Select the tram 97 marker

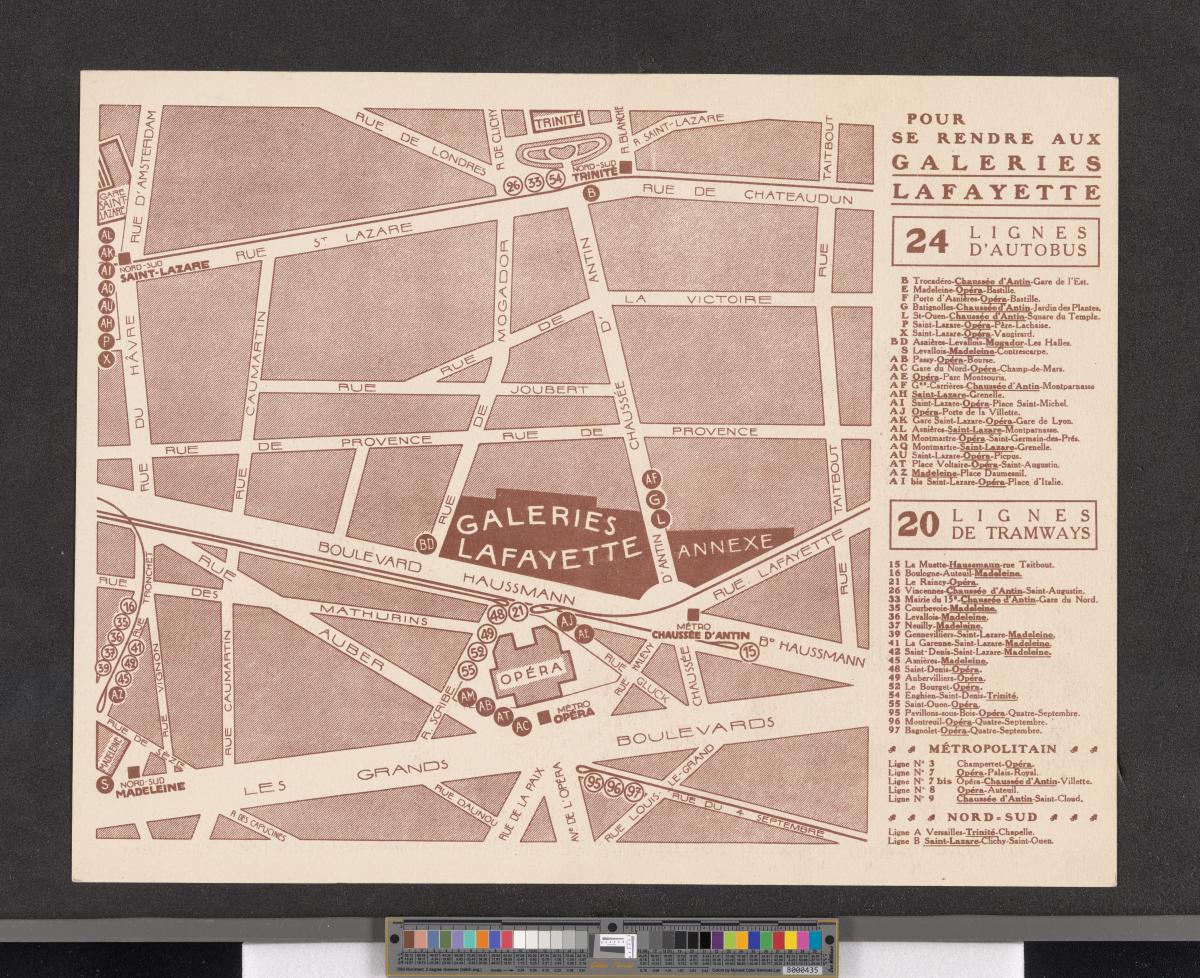click(634, 791)
